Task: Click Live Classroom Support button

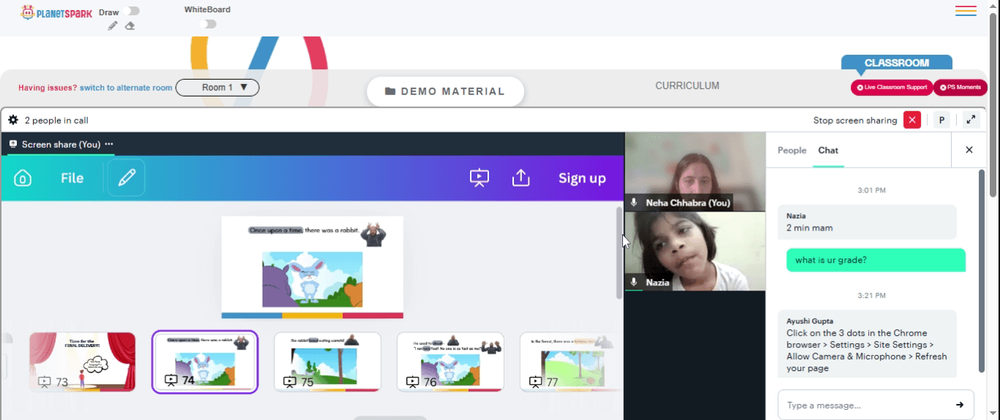Action: pyautogui.click(x=892, y=87)
